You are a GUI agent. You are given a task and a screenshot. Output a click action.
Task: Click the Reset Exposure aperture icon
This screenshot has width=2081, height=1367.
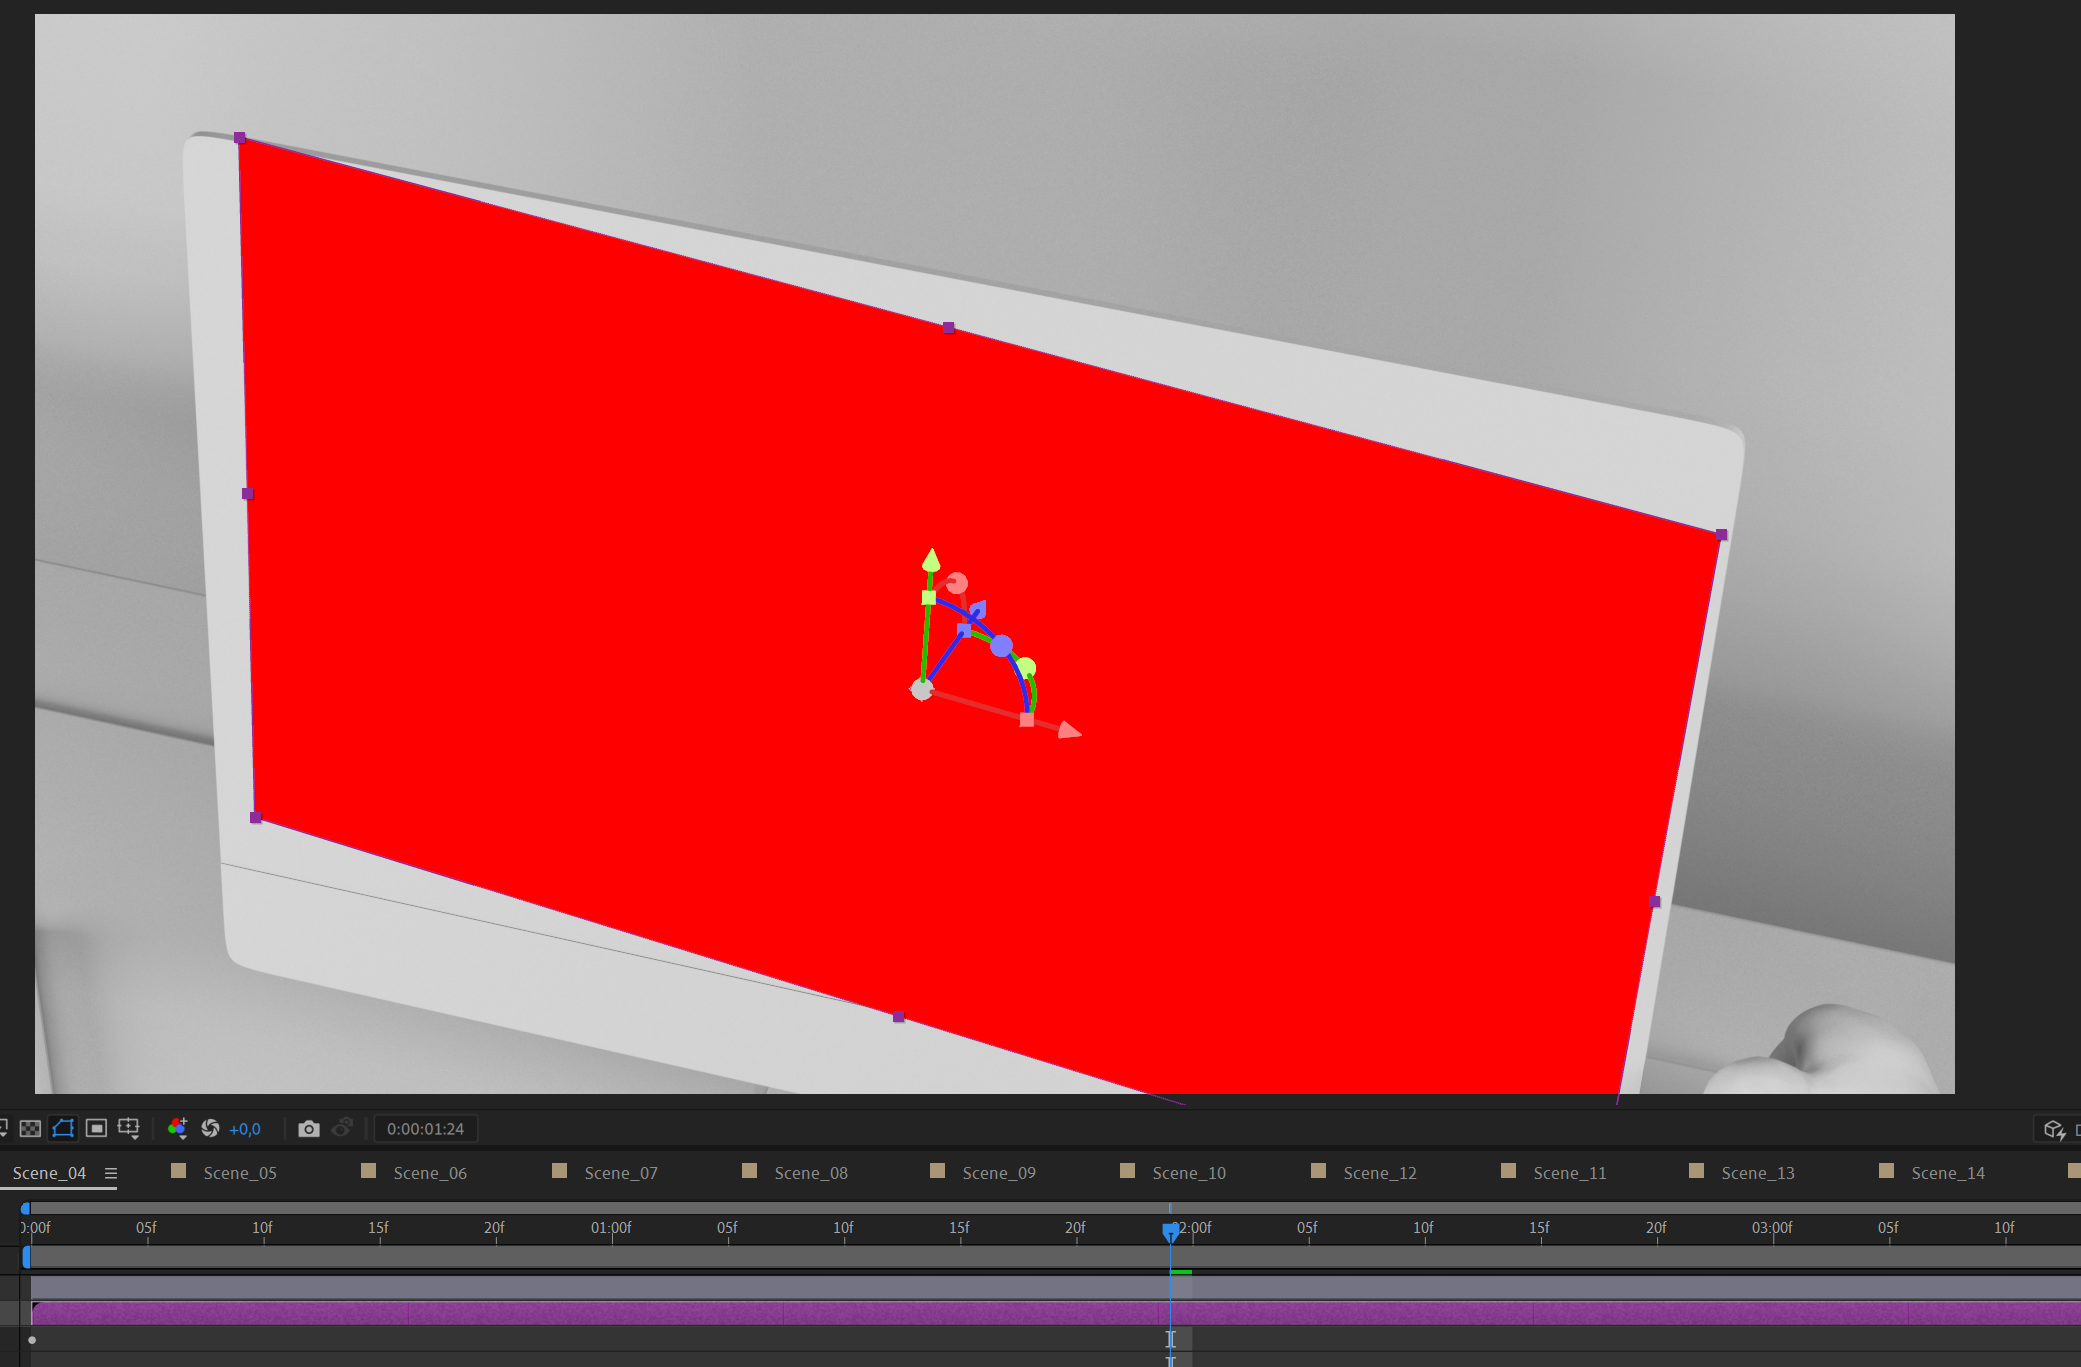[x=210, y=1128]
